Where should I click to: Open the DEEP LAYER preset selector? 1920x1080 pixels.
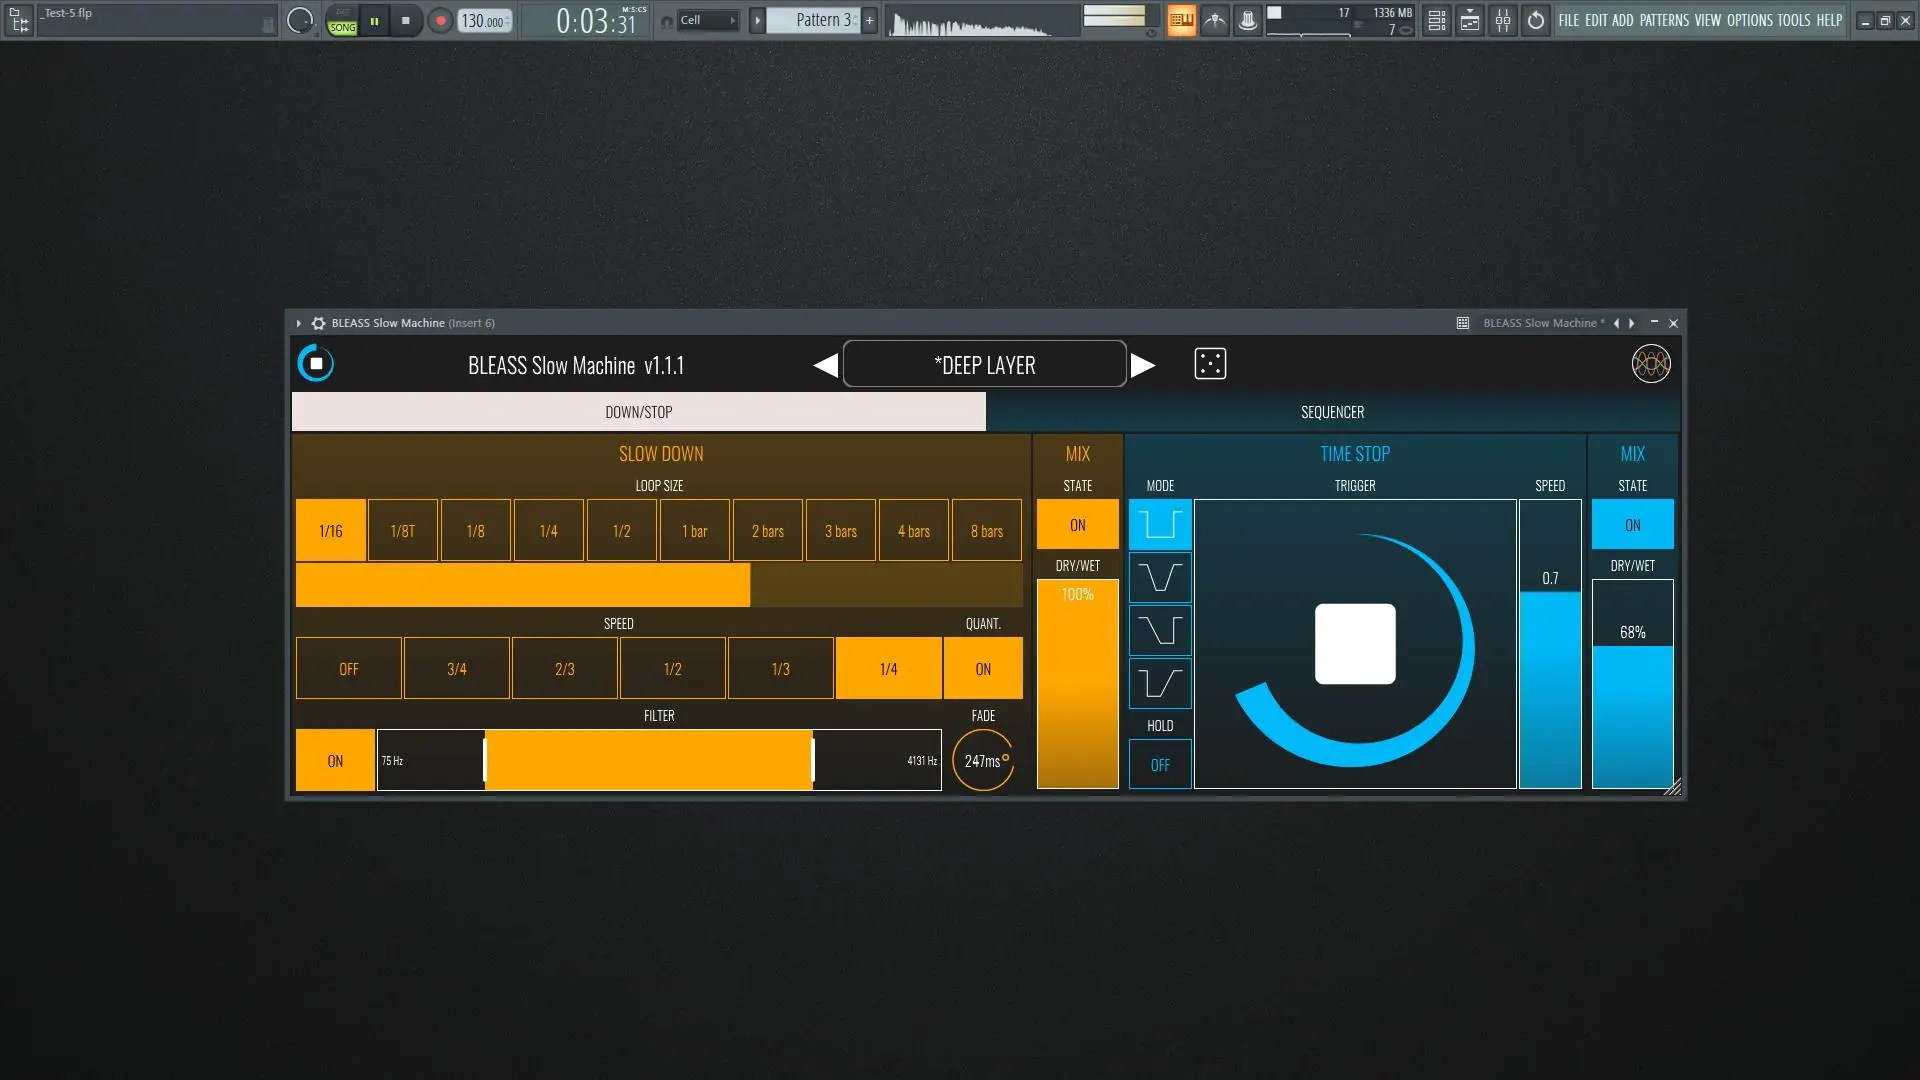click(x=984, y=365)
